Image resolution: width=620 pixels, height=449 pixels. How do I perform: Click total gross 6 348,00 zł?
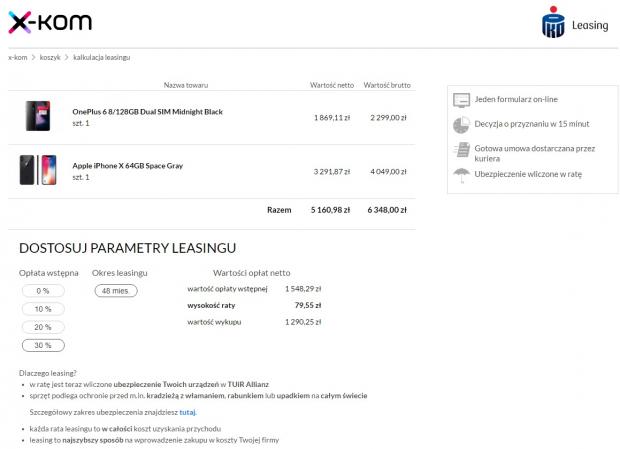pyautogui.click(x=387, y=210)
